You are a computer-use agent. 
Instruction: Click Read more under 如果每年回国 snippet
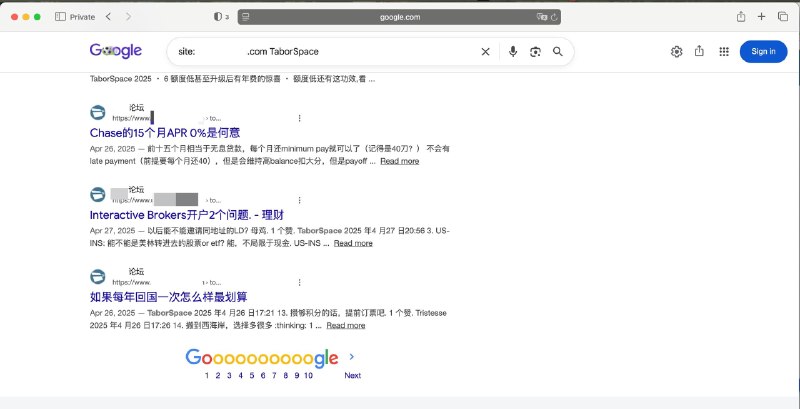click(x=346, y=325)
